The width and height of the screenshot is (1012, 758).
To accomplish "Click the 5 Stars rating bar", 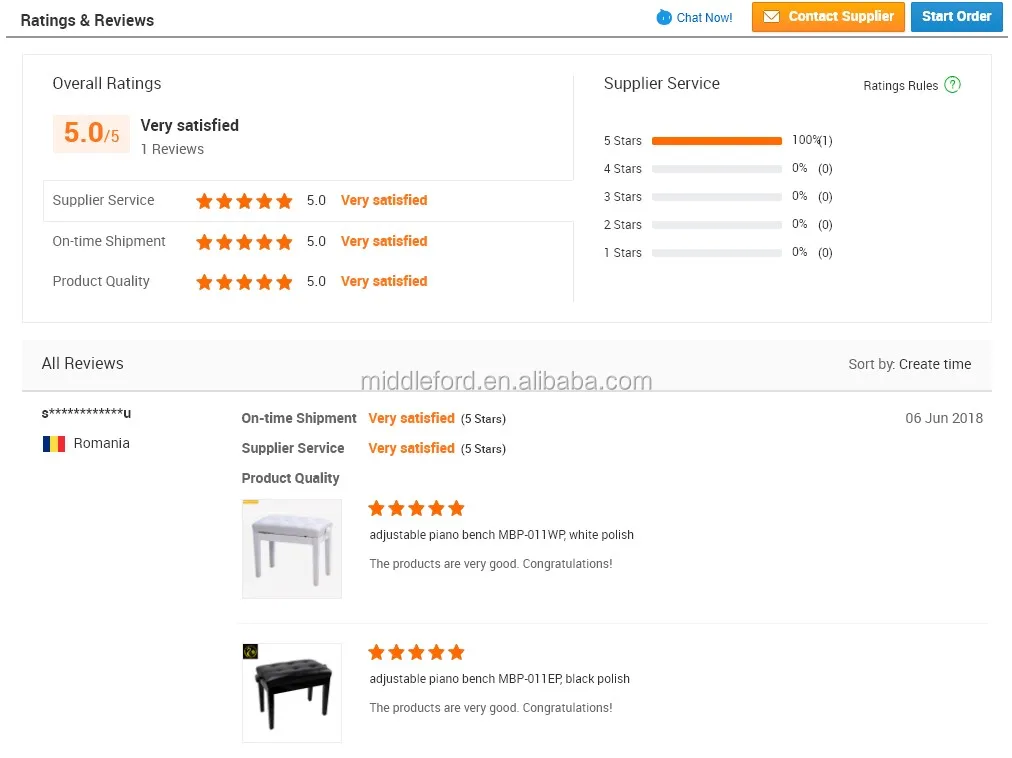I will tap(716, 141).
